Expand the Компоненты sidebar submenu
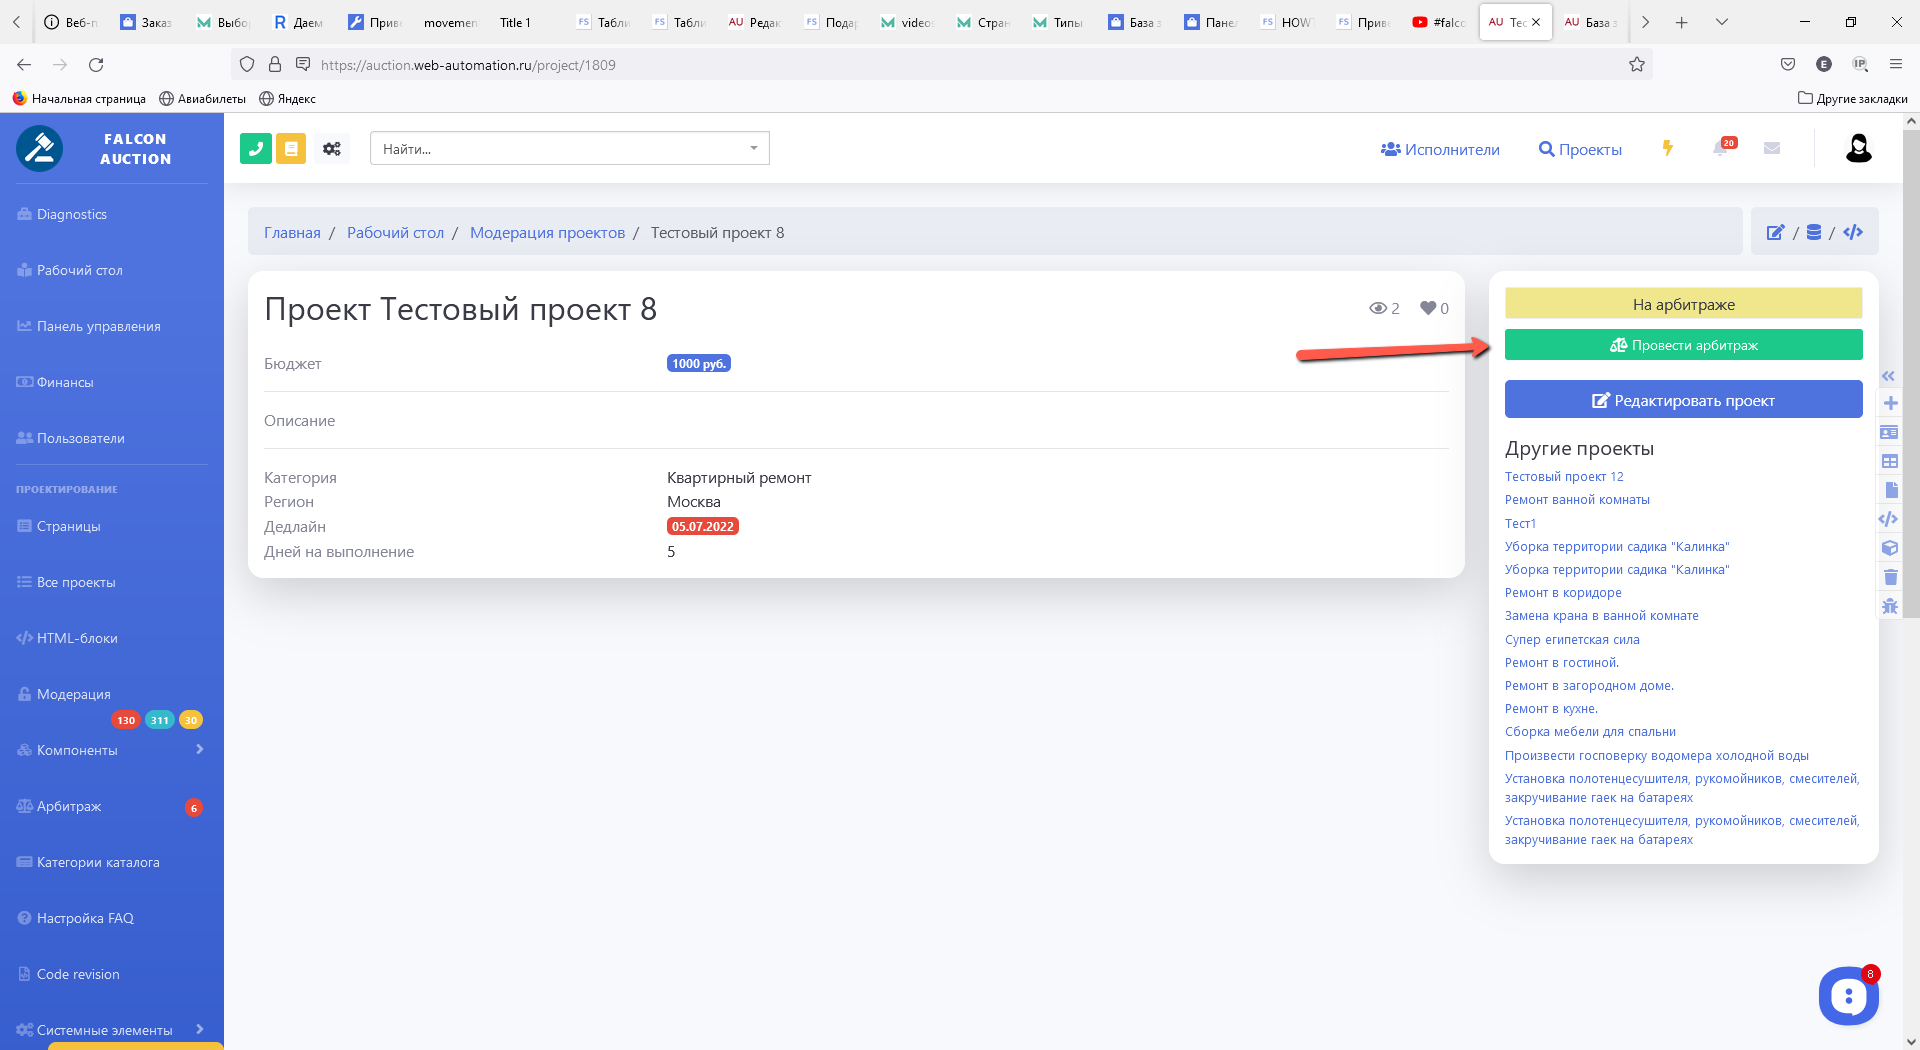The height and width of the screenshot is (1050, 1920). pos(199,750)
